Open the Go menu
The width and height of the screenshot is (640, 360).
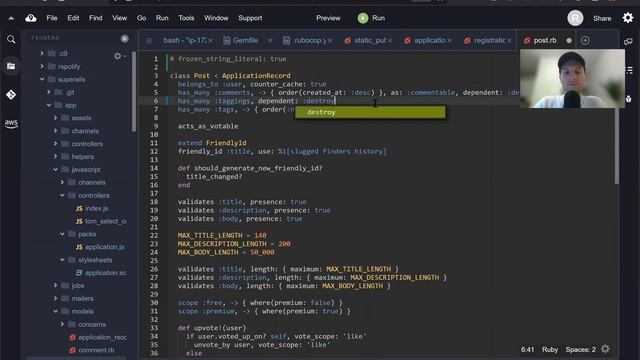[x=141, y=18]
